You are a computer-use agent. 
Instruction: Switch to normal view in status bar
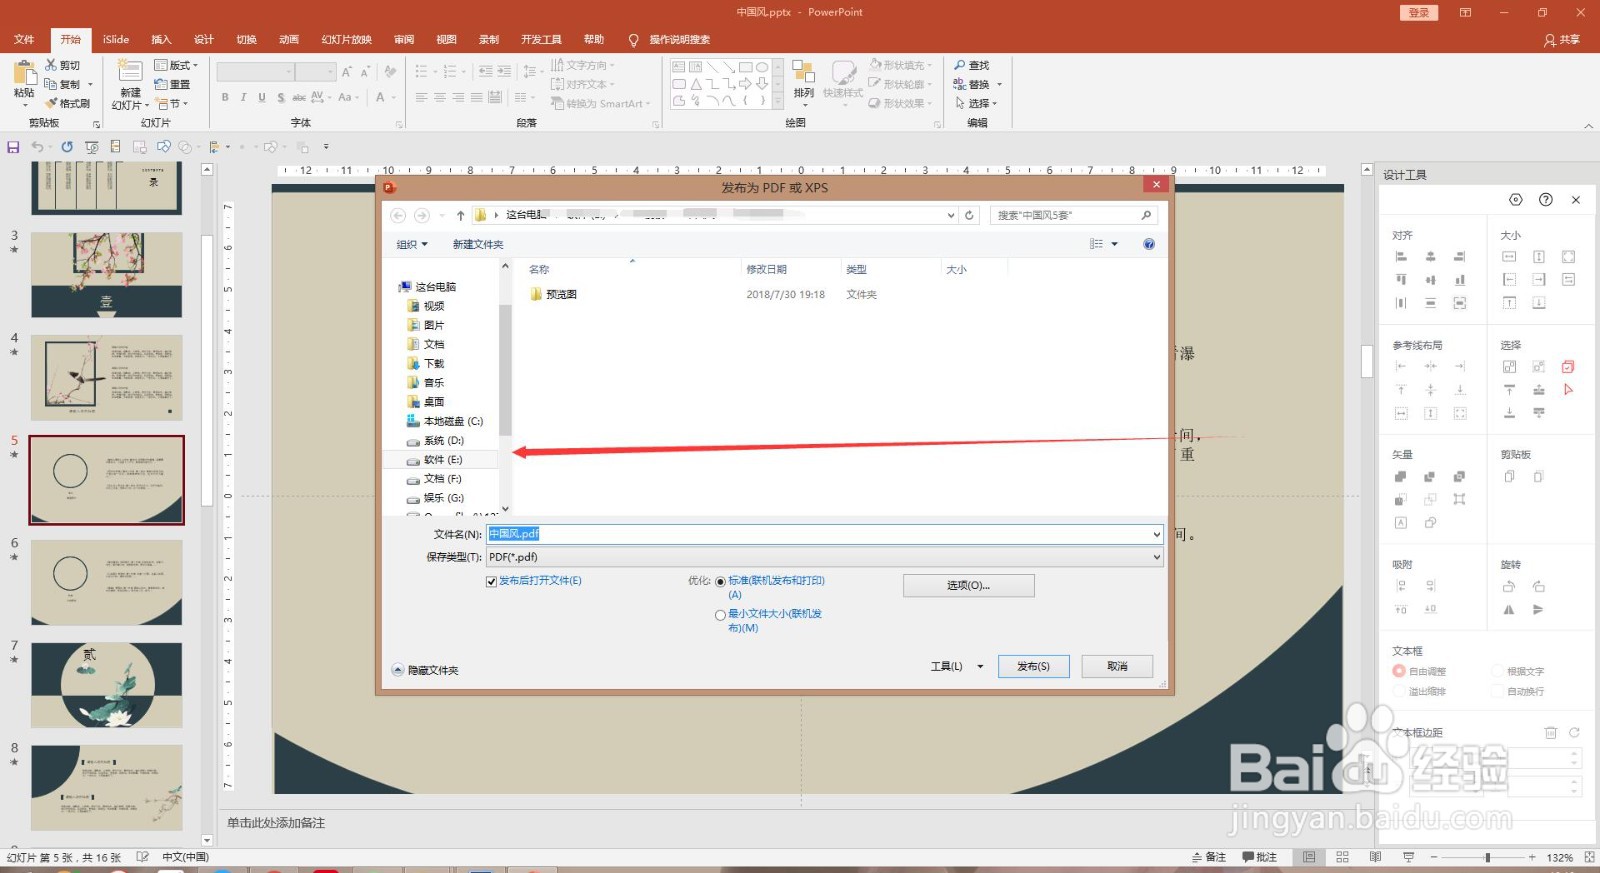[x=1309, y=857]
